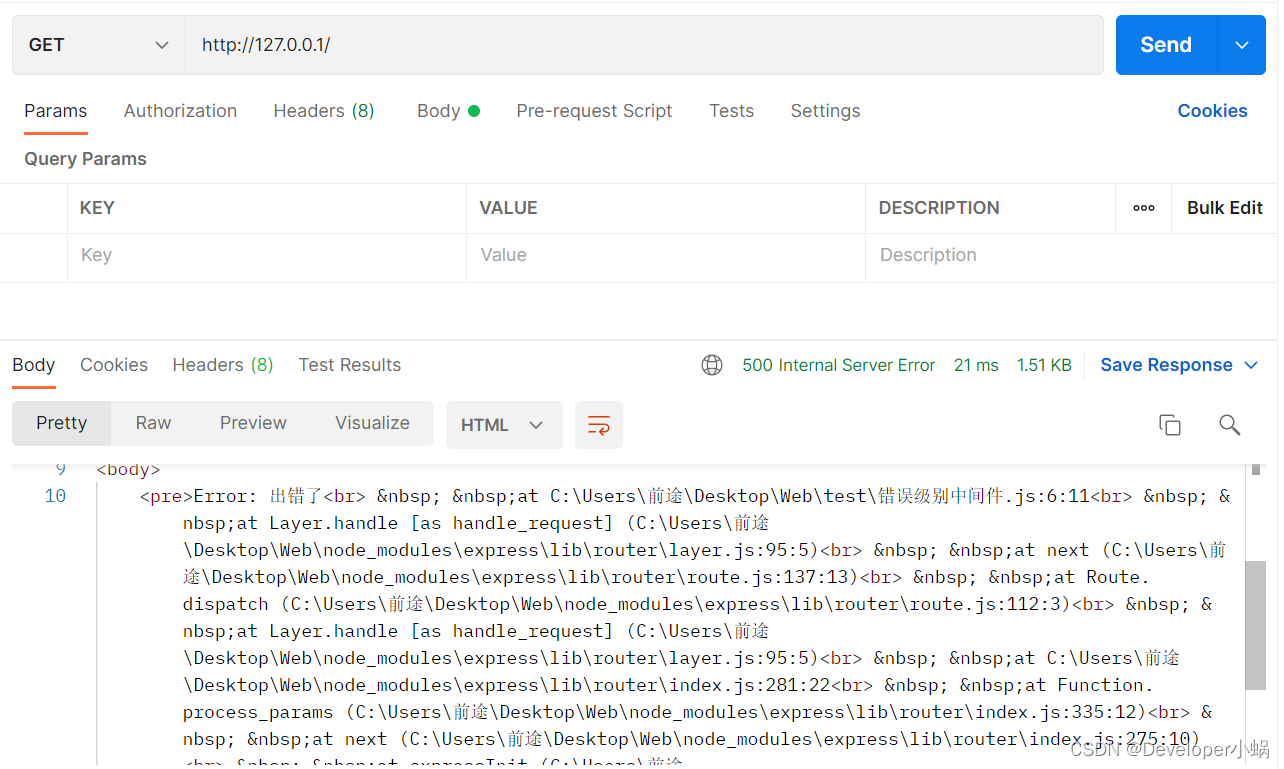Open the request Body tab

(448, 111)
